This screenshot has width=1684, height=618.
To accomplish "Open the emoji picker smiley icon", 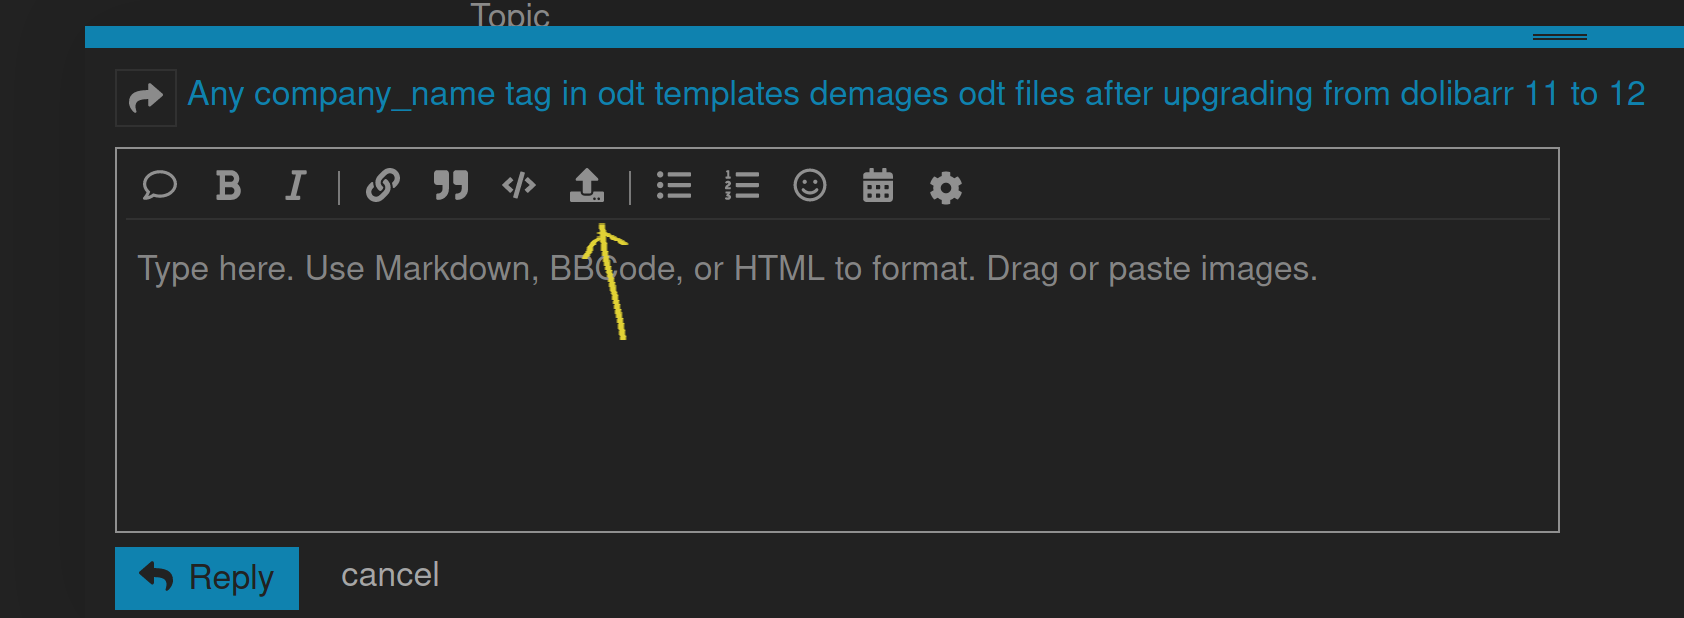I will click(x=810, y=186).
